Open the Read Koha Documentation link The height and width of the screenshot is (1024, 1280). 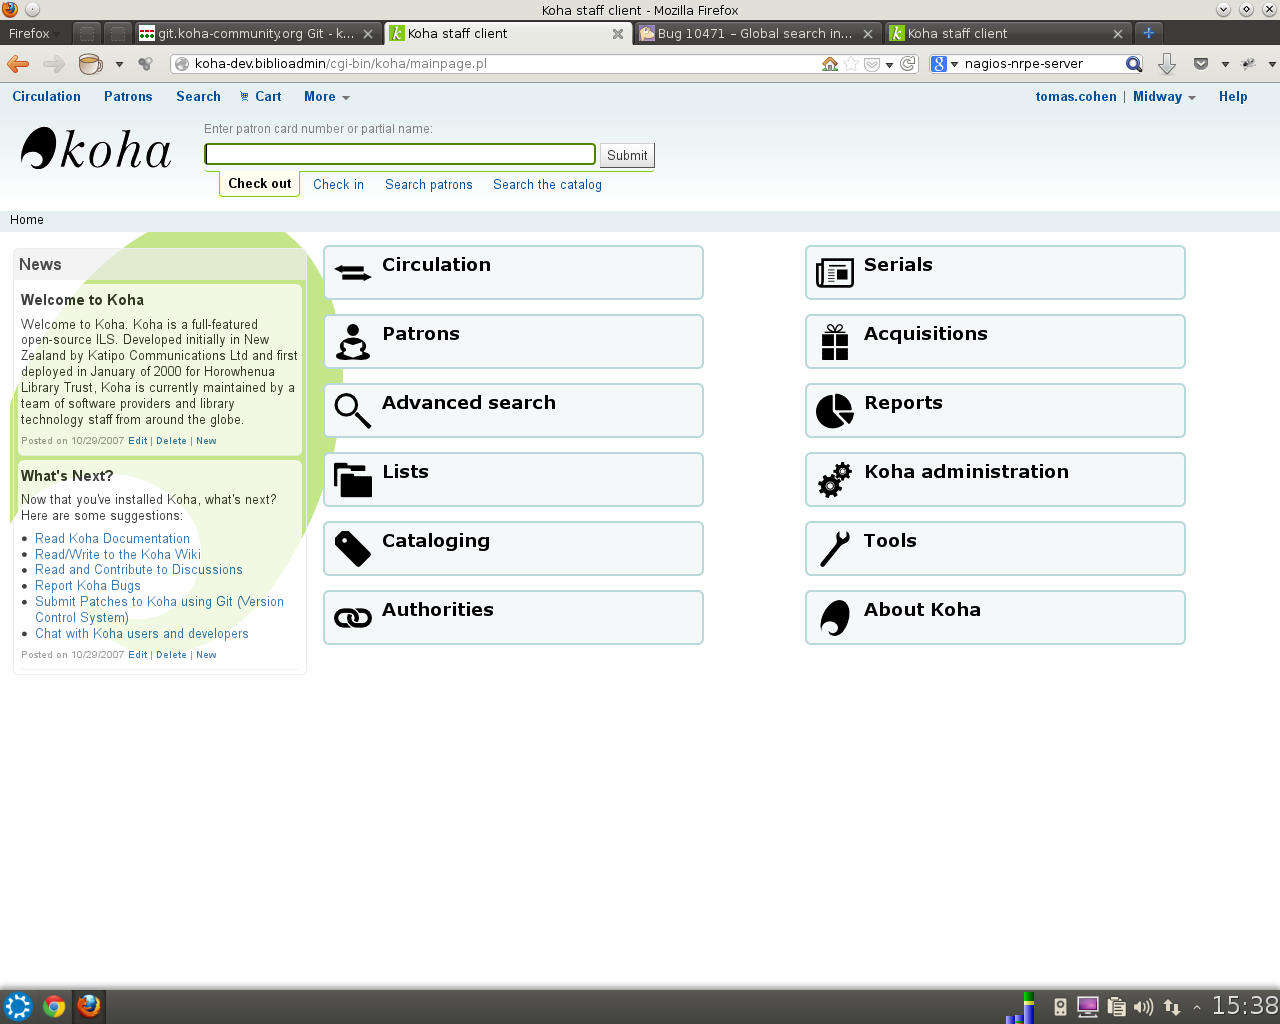coord(112,539)
